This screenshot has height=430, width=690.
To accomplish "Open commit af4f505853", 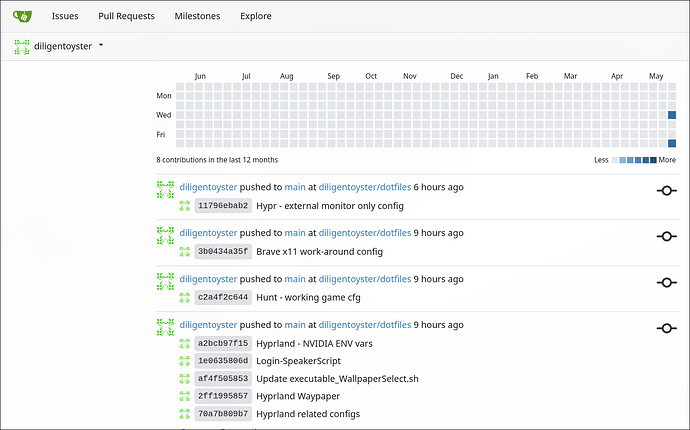I will point(223,379).
